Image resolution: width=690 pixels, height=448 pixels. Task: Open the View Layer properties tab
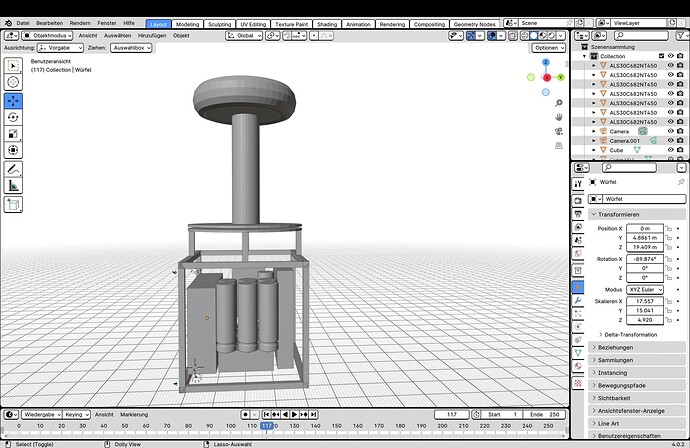pyautogui.click(x=578, y=227)
